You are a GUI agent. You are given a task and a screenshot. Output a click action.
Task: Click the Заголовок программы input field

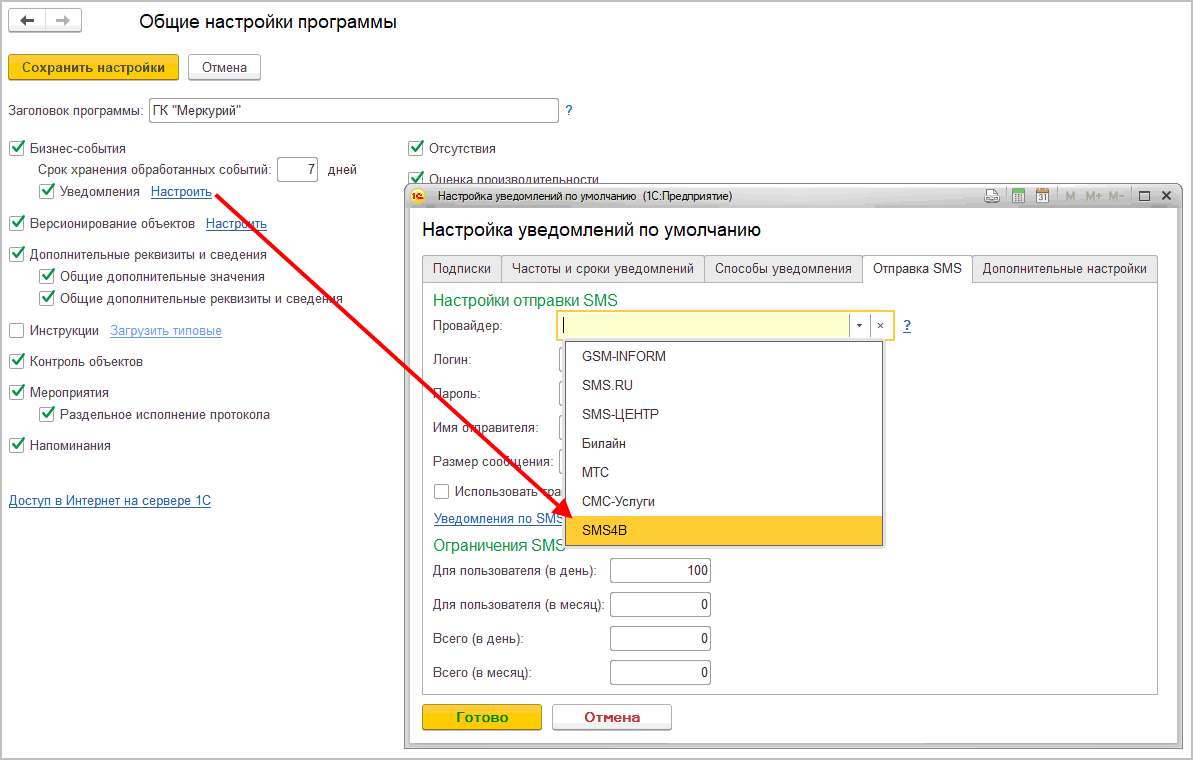[x=354, y=110]
